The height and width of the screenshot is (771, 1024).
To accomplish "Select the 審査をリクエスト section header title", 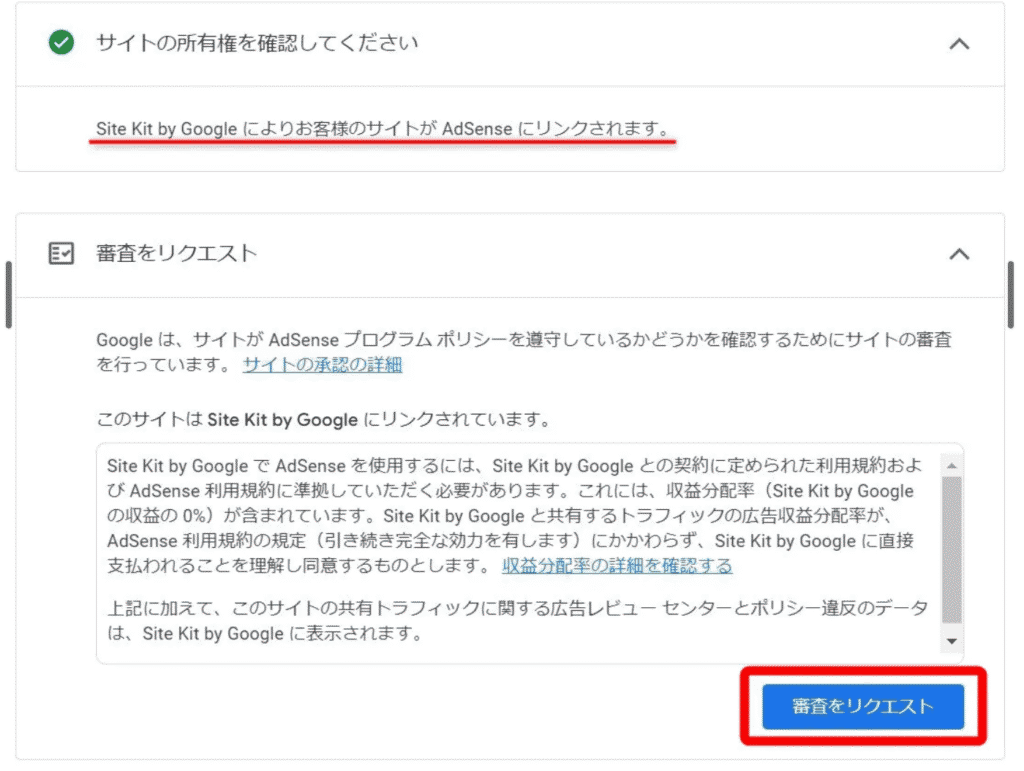I will tap(177, 253).
